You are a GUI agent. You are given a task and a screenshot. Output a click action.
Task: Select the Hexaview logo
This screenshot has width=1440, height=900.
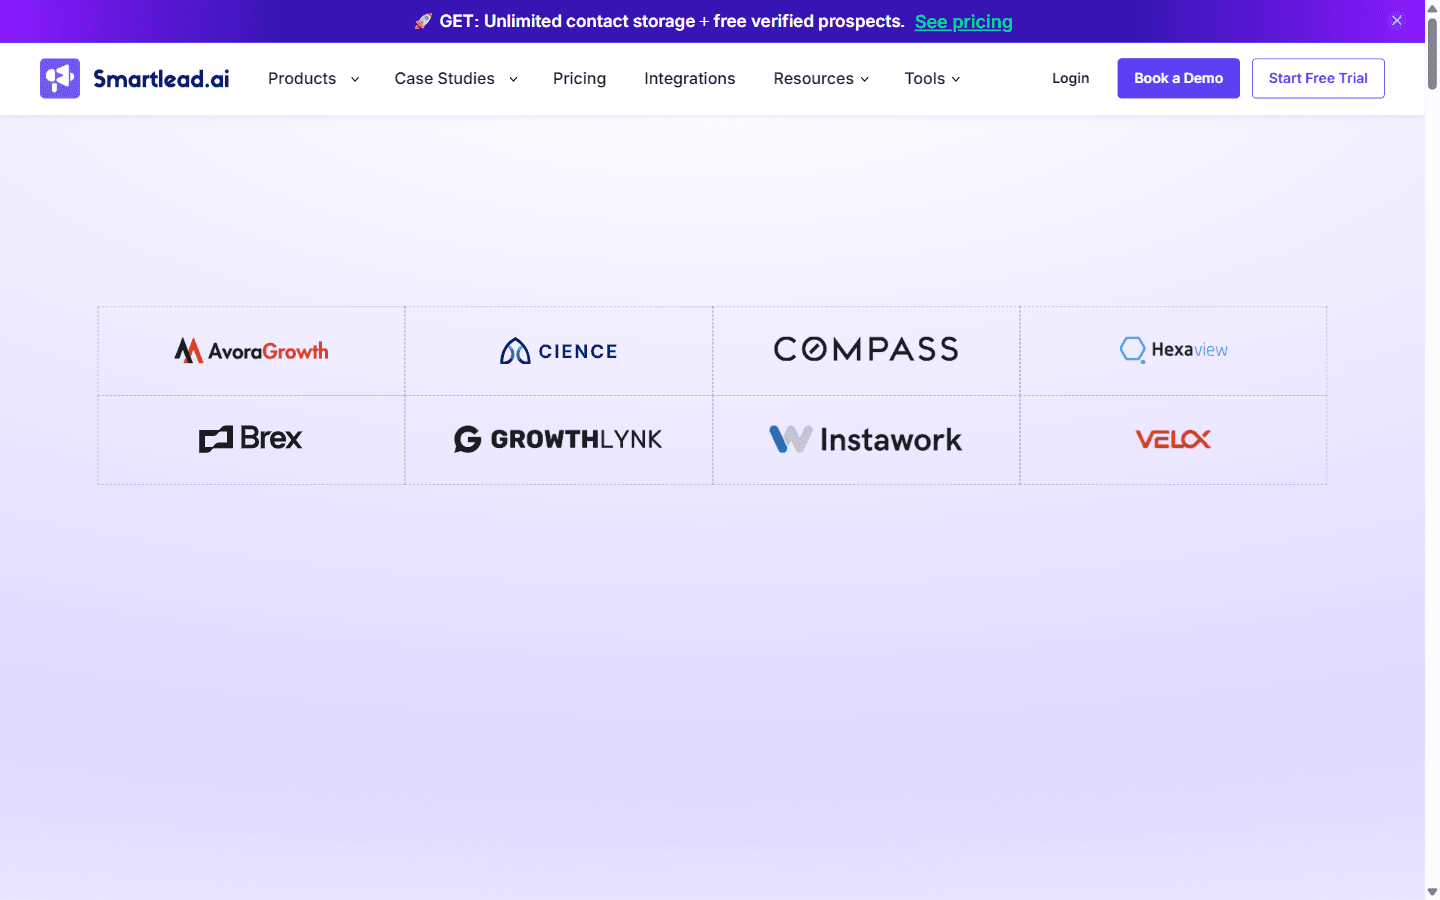(1174, 350)
